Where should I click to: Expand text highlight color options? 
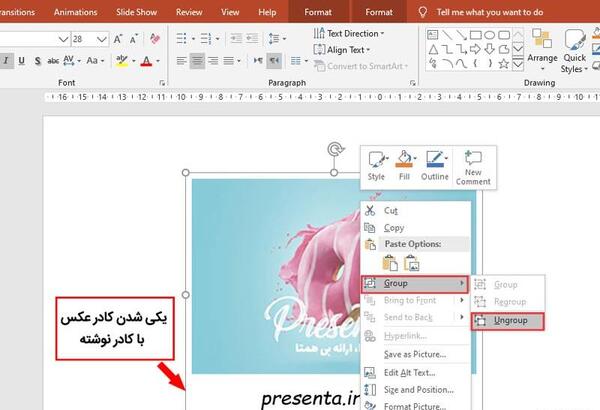(134, 61)
